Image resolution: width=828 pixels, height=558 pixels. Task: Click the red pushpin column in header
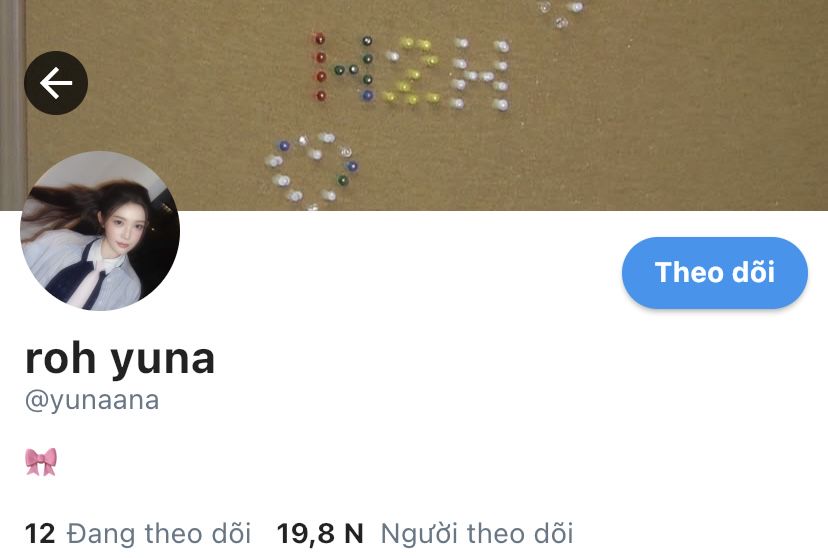[x=320, y=67]
